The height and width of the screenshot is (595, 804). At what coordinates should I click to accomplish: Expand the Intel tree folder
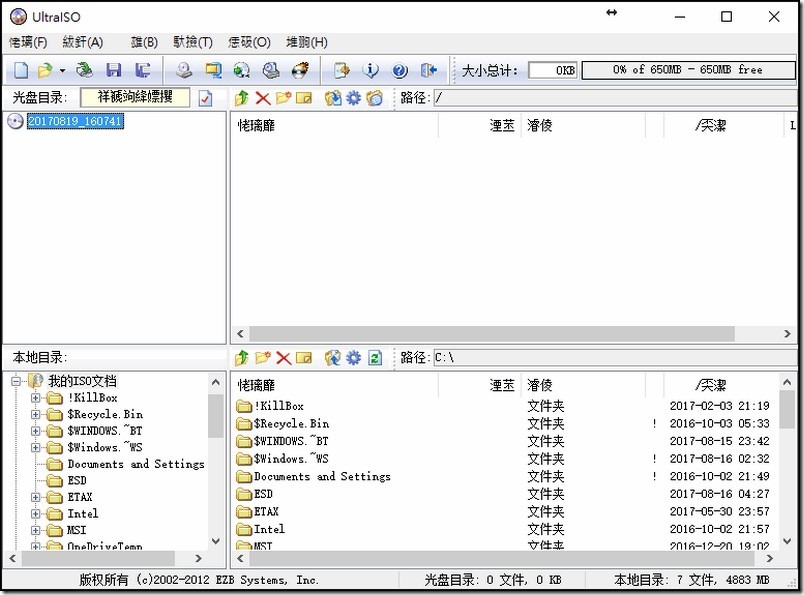click(x=35, y=513)
